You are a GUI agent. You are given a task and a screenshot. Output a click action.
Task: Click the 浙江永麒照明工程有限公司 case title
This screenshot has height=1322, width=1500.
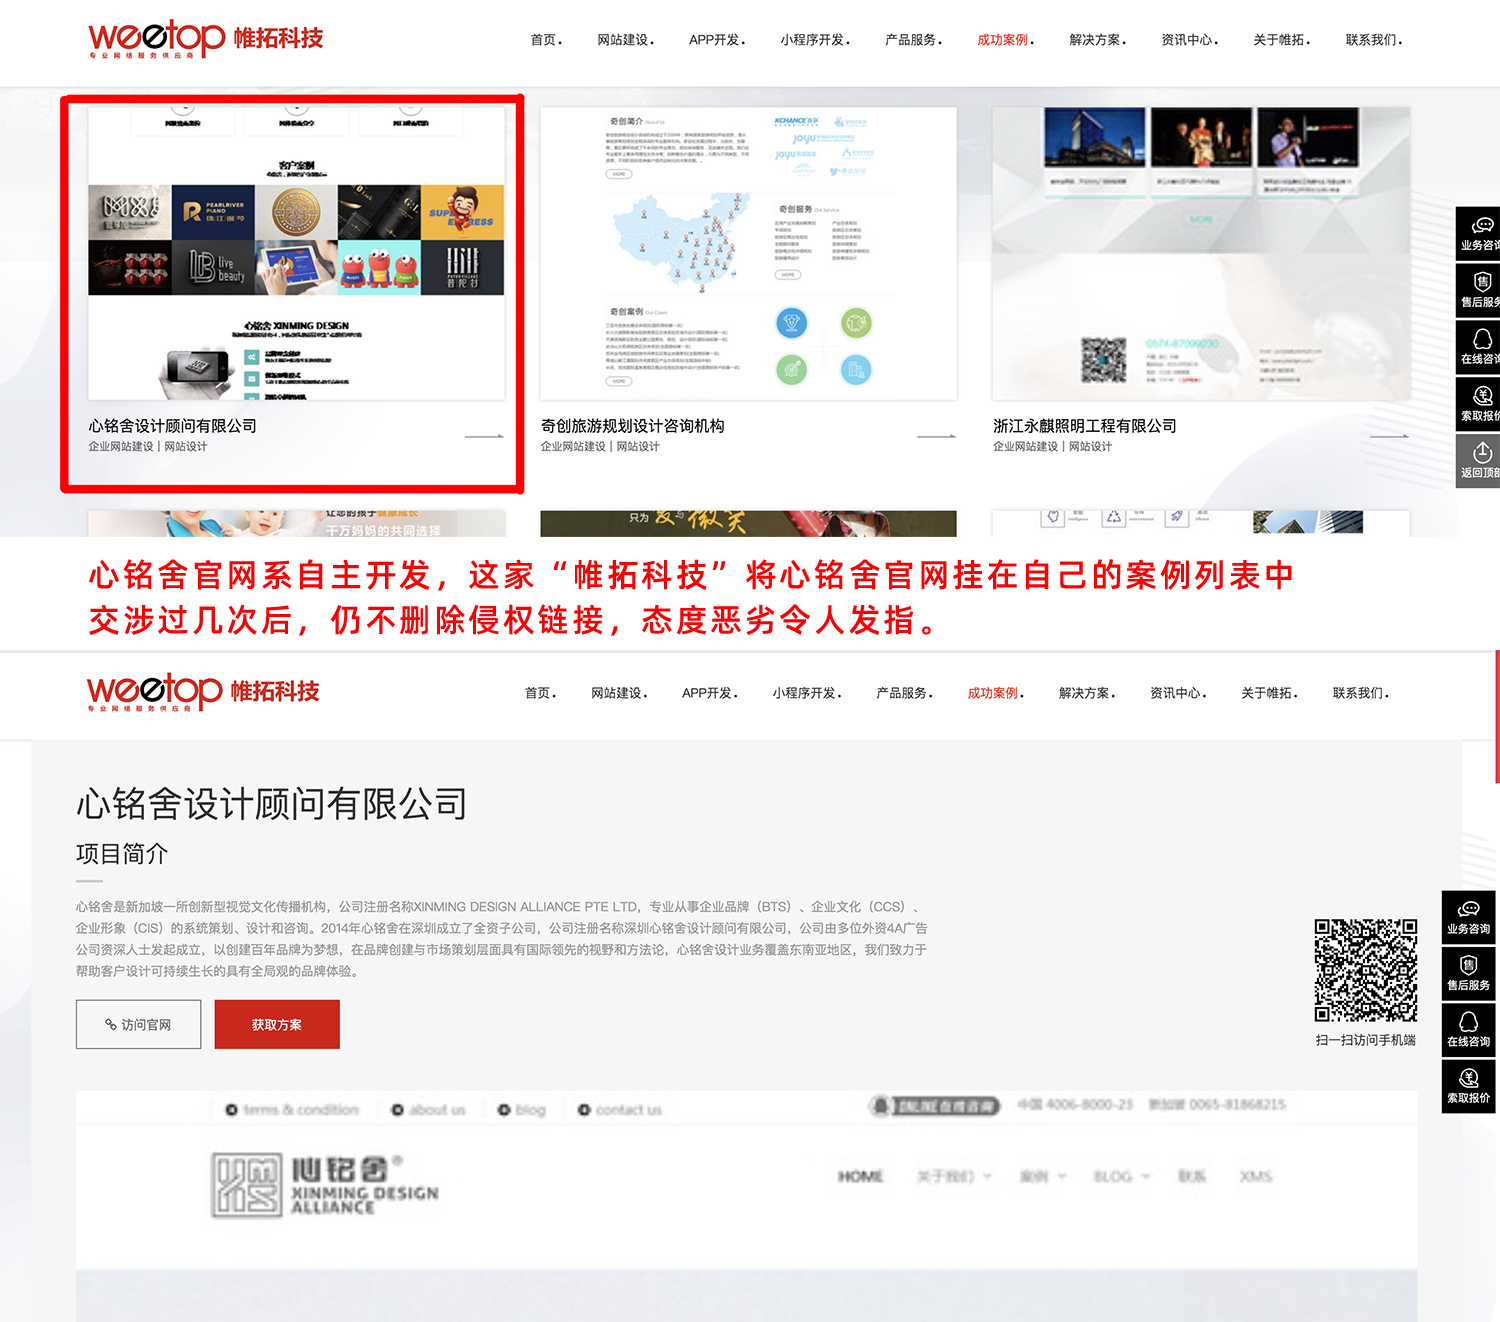point(1084,426)
